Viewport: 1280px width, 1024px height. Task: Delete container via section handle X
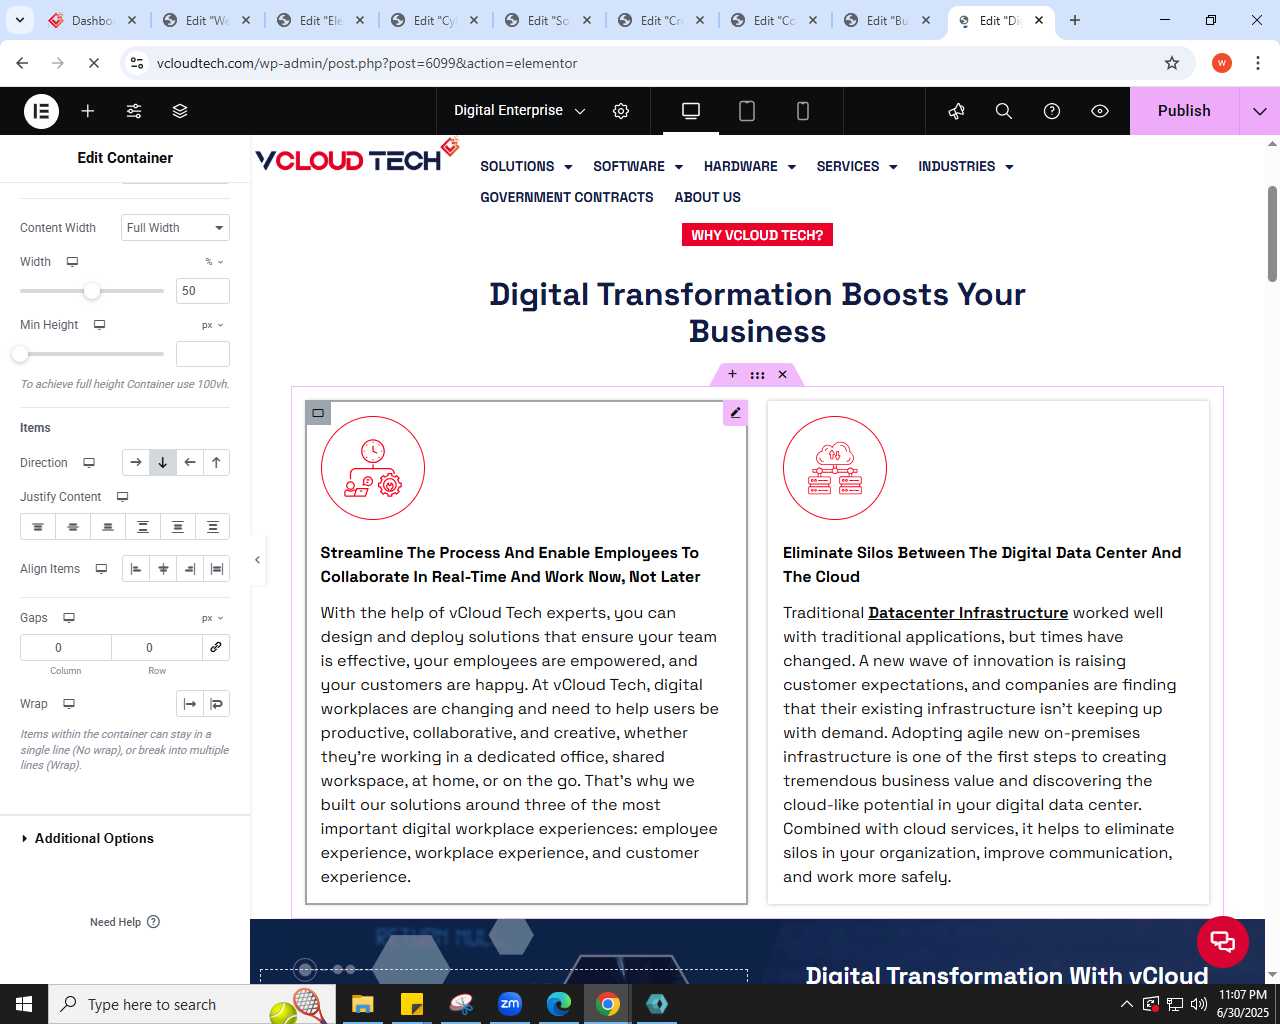click(x=782, y=374)
